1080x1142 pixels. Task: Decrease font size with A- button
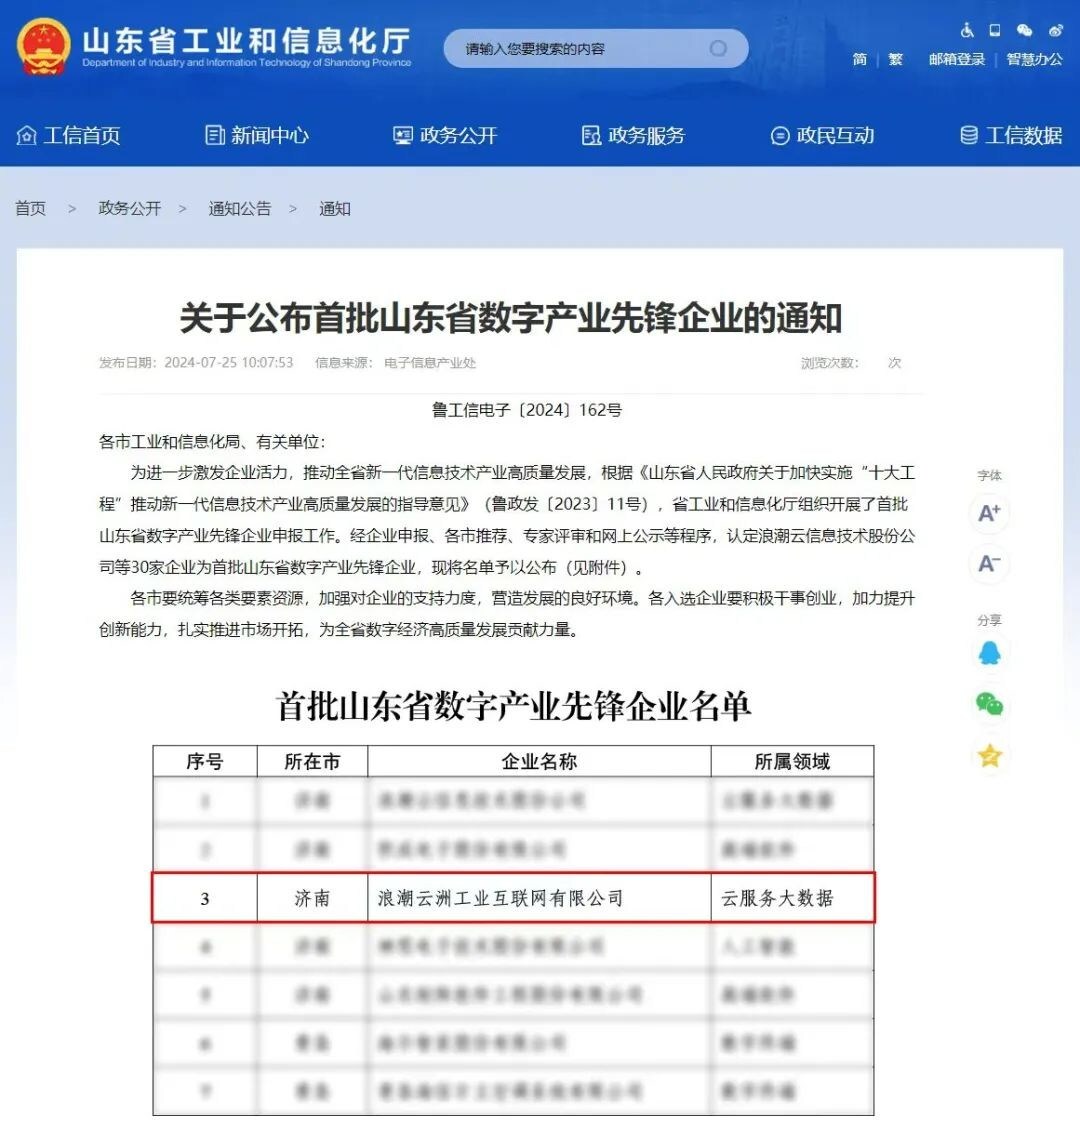(x=989, y=564)
